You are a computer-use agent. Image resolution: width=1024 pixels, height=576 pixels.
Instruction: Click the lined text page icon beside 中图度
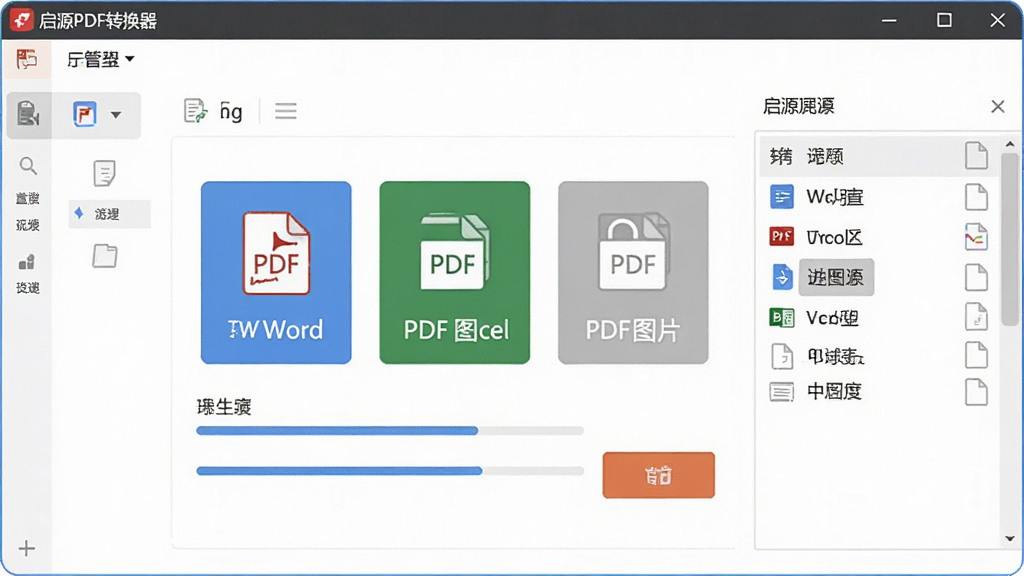click(782, 392)
